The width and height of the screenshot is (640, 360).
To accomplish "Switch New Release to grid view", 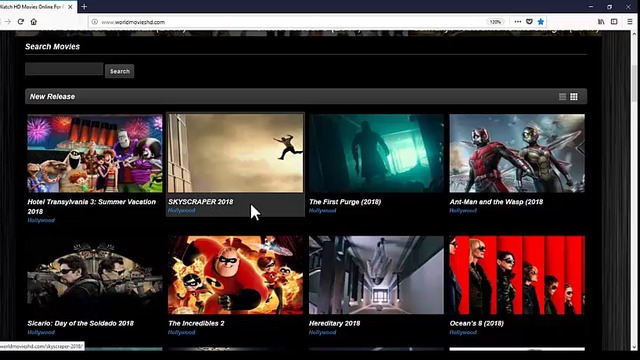I will click(574, 97).
